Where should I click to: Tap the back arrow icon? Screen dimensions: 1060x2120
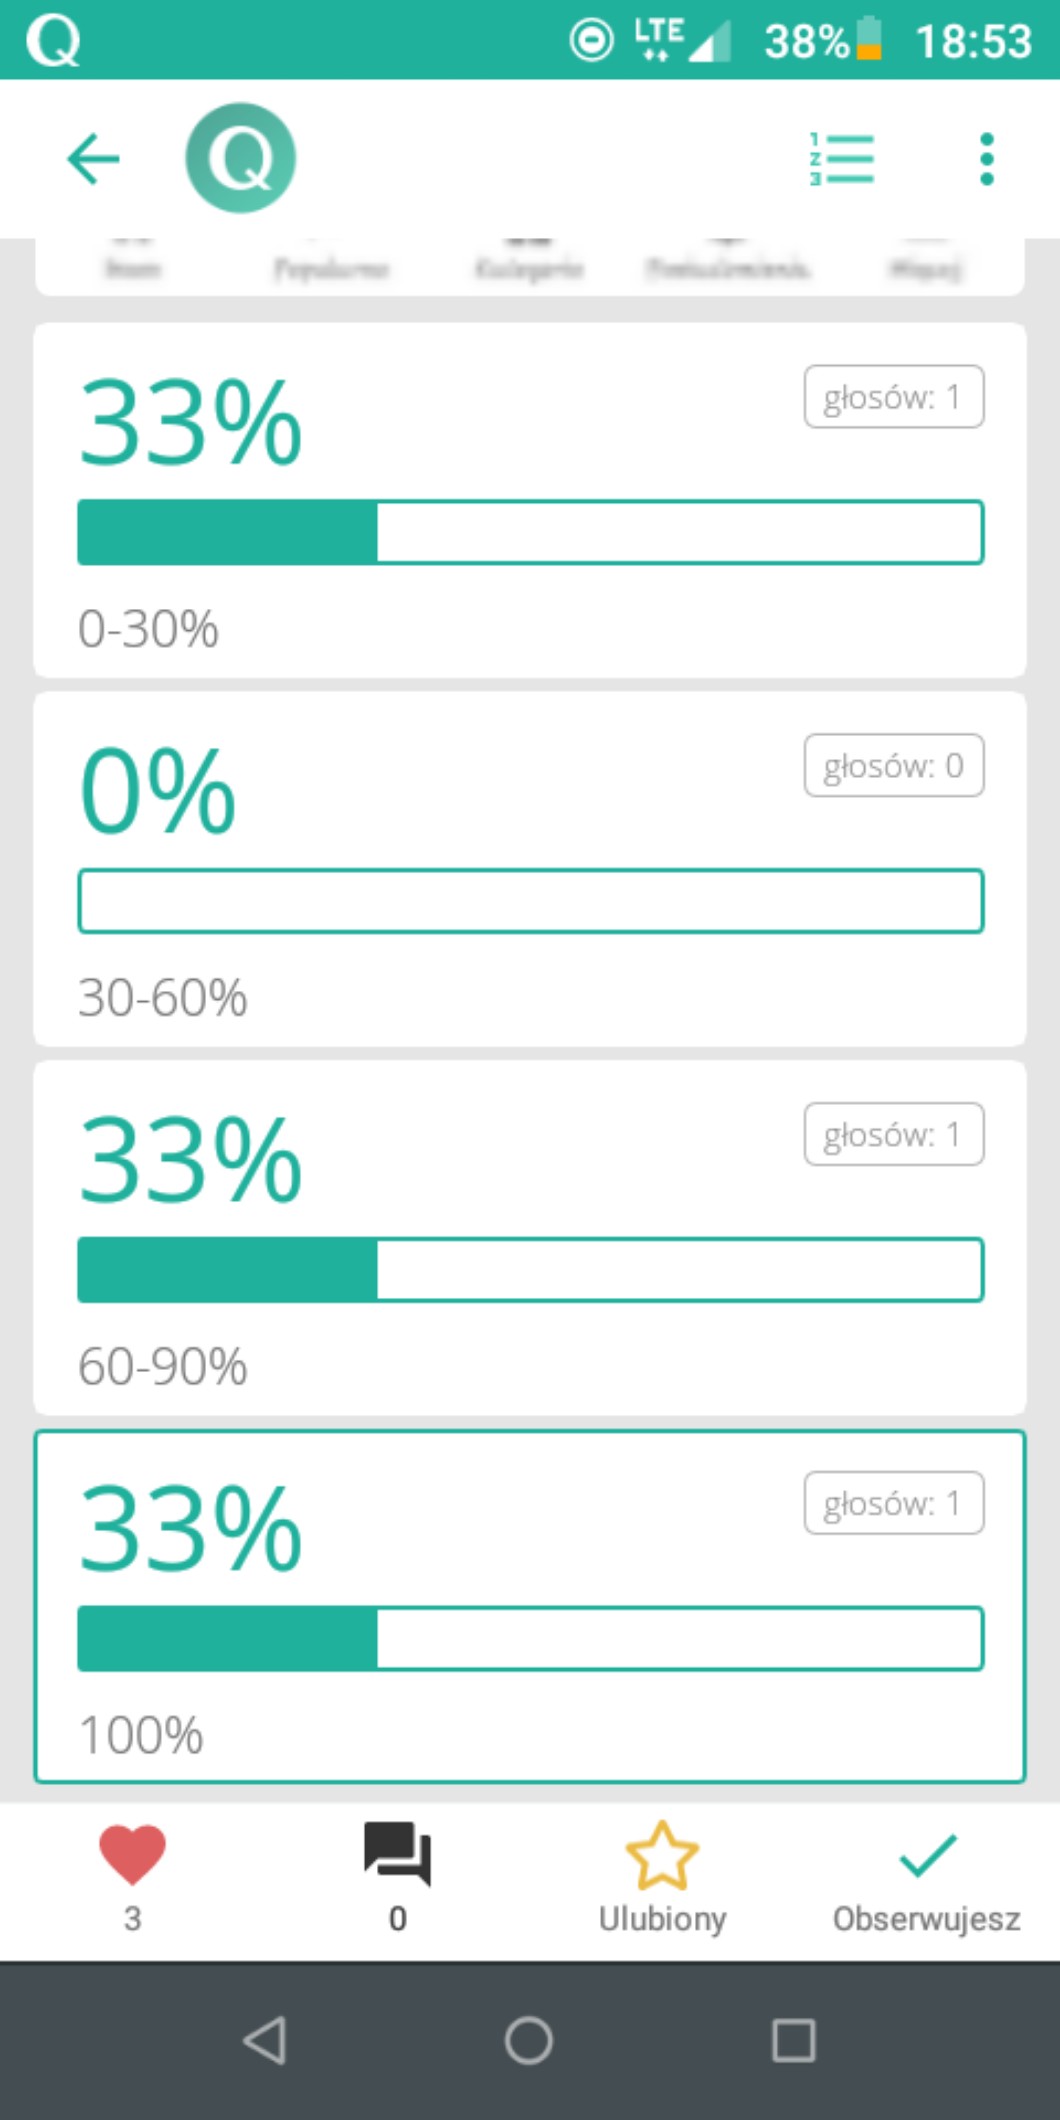pos(93,159)
